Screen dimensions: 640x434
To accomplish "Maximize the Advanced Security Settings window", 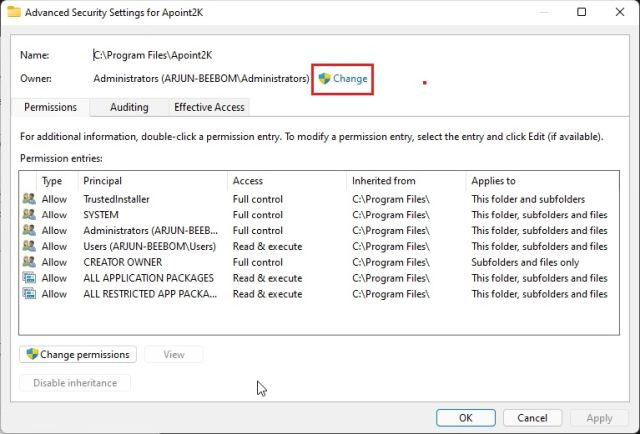I will pyautogui.click(x=582, y=12).
